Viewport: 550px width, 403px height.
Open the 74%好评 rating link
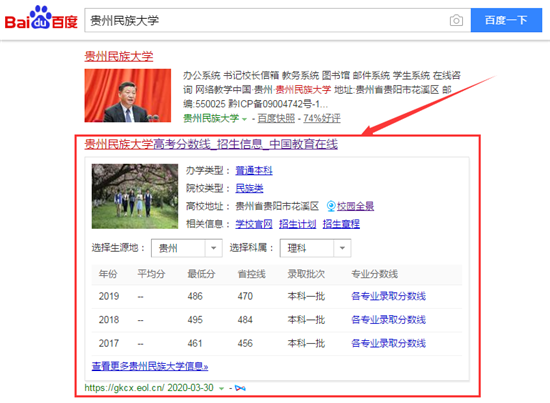(322, 119)
